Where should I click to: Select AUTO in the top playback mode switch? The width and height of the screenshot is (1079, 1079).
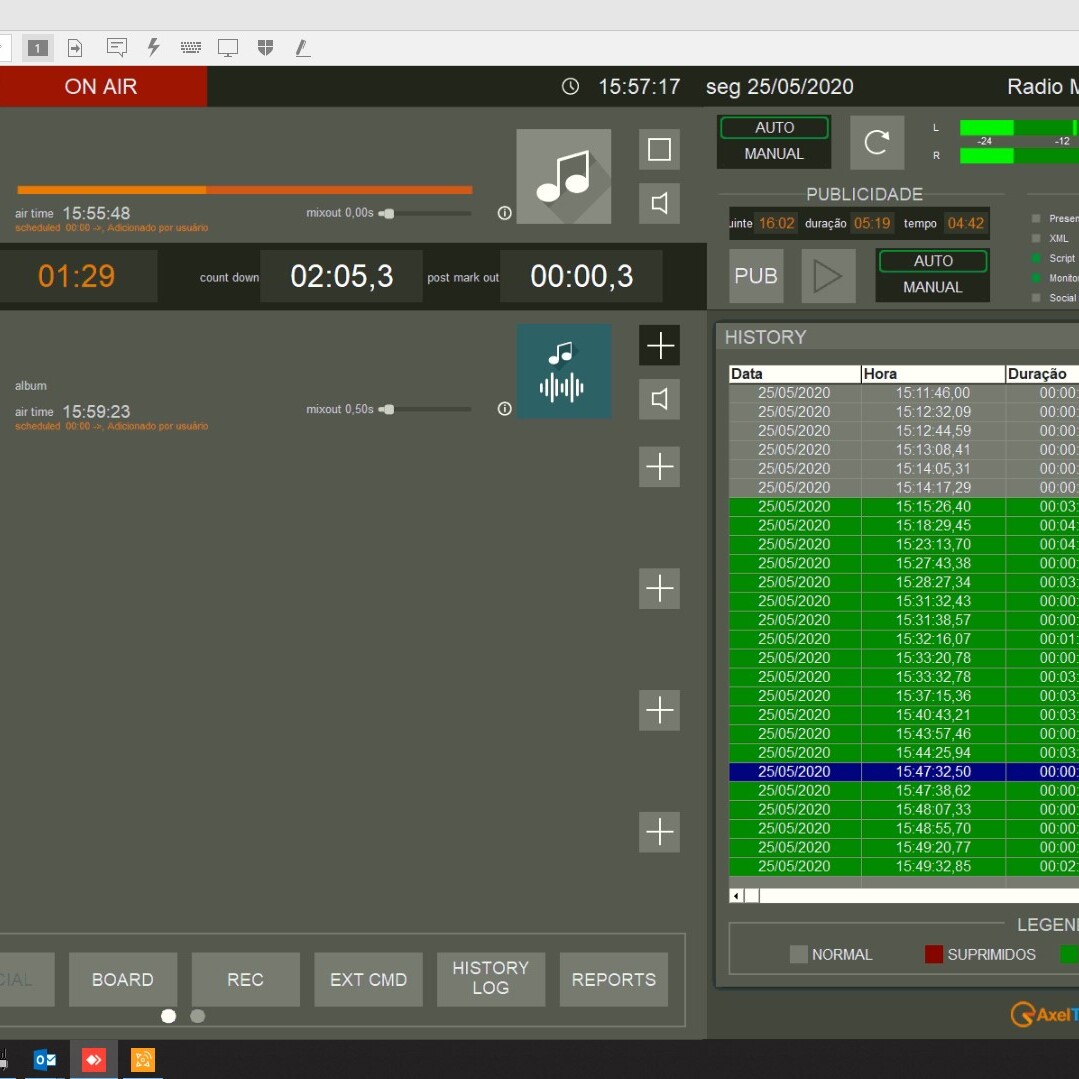point(774,128)
